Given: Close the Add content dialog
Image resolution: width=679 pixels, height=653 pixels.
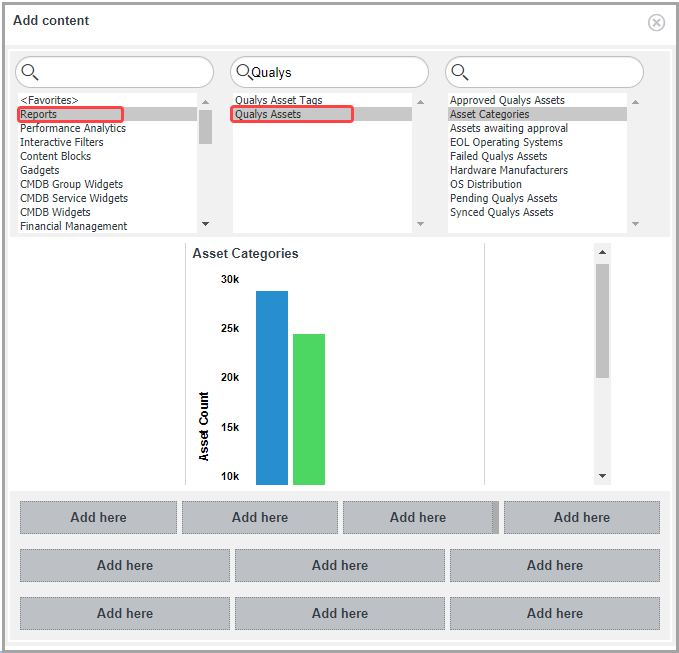Looking at the screenshot, I should pyautogui.click(x=656, y=23).
